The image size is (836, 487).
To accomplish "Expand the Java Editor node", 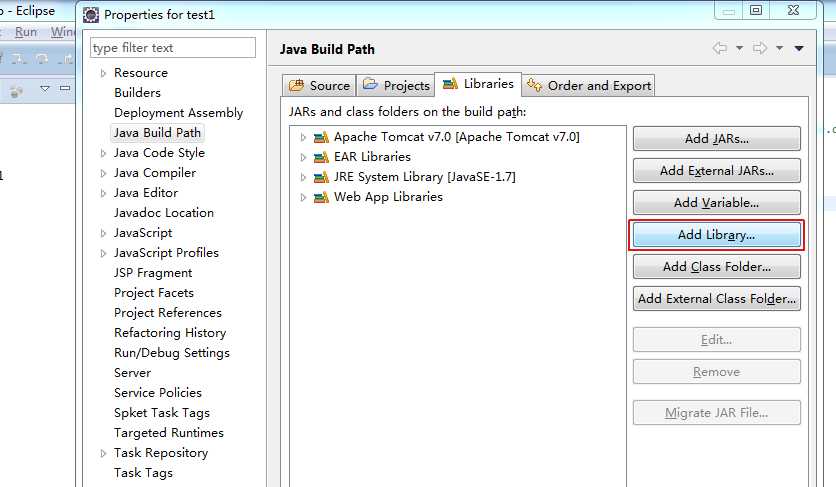I will [103, 193].
